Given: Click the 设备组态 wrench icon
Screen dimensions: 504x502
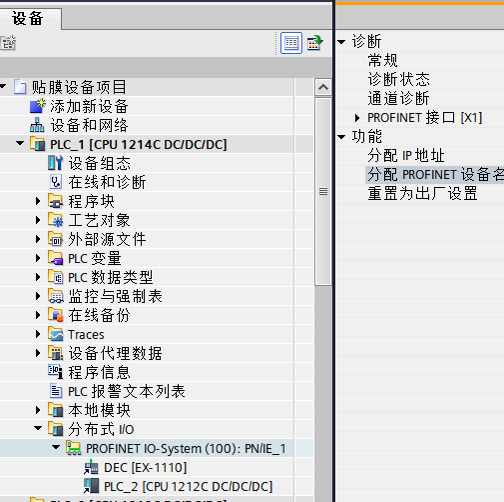Looking at the screenshot, I should pos(56,163).
